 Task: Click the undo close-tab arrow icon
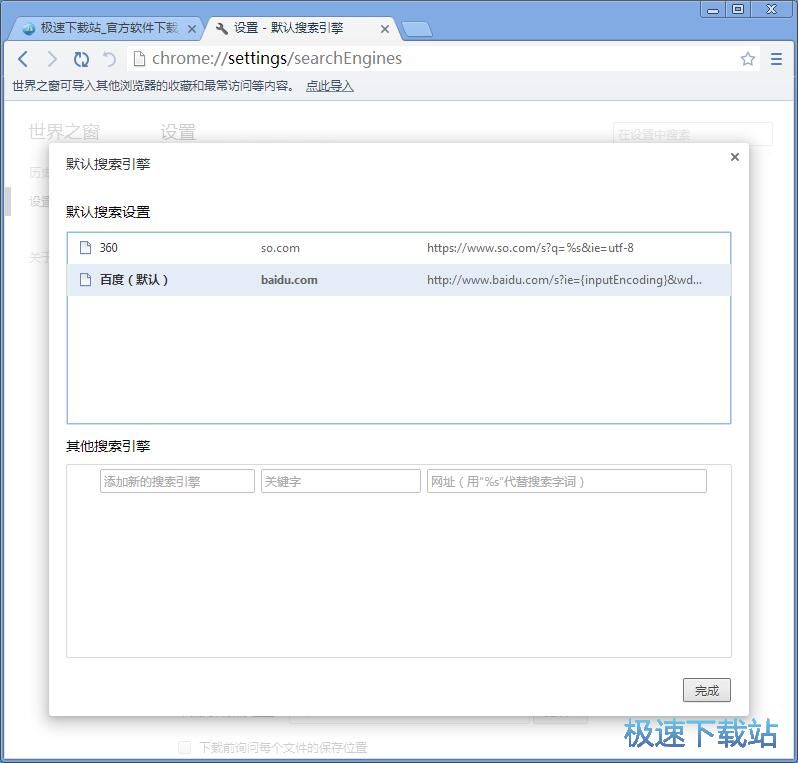click(x=109, y=59)
